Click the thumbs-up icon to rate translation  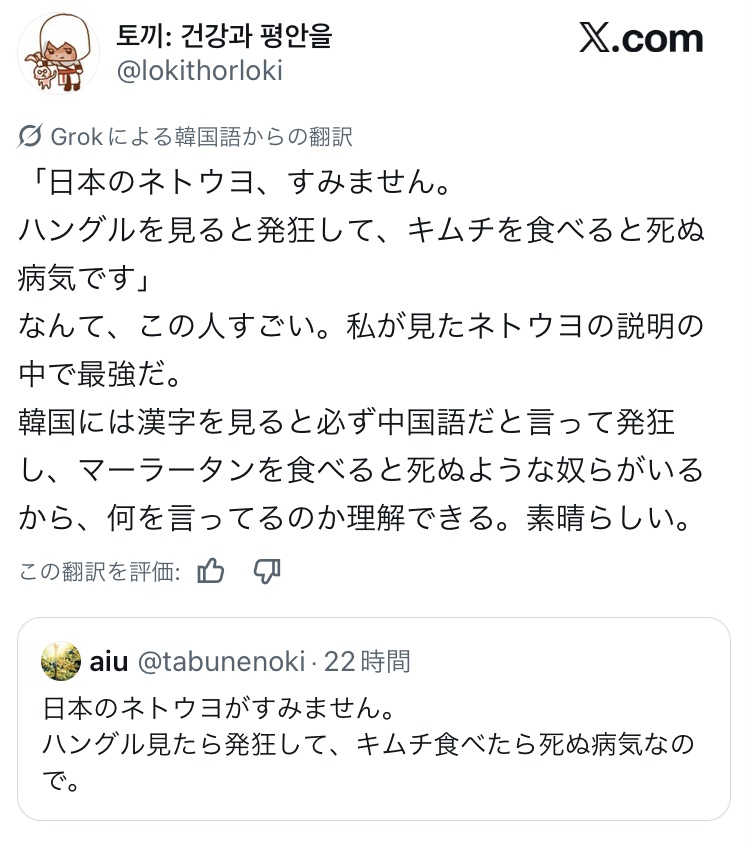[211, 571]
